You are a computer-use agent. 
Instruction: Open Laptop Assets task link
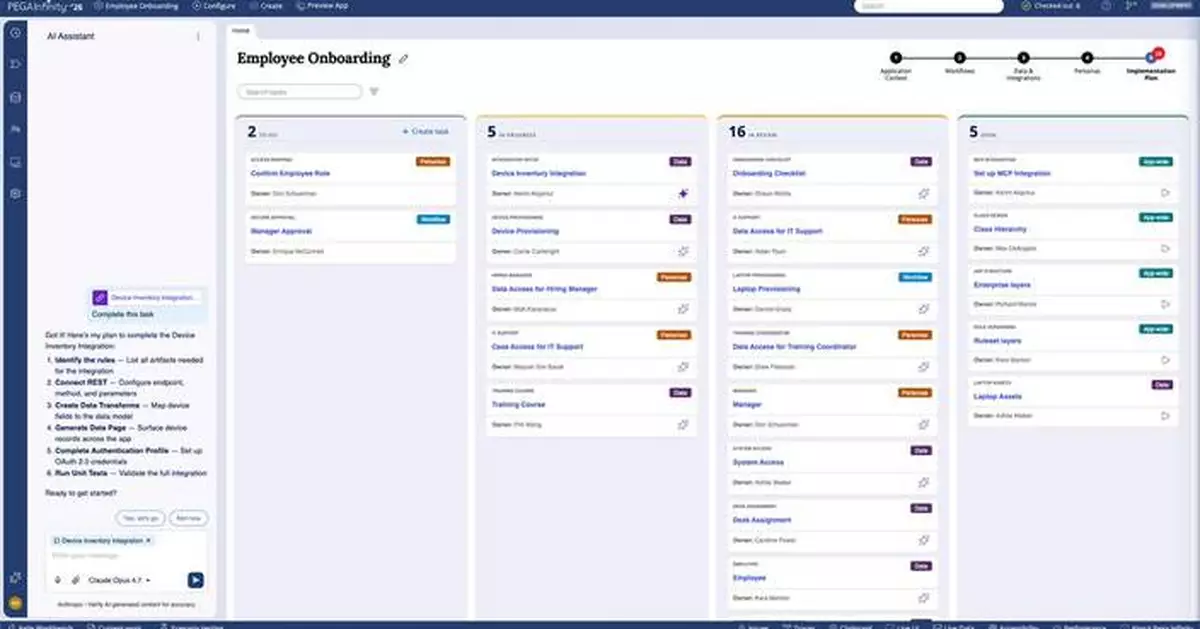(x=997, y=396)
